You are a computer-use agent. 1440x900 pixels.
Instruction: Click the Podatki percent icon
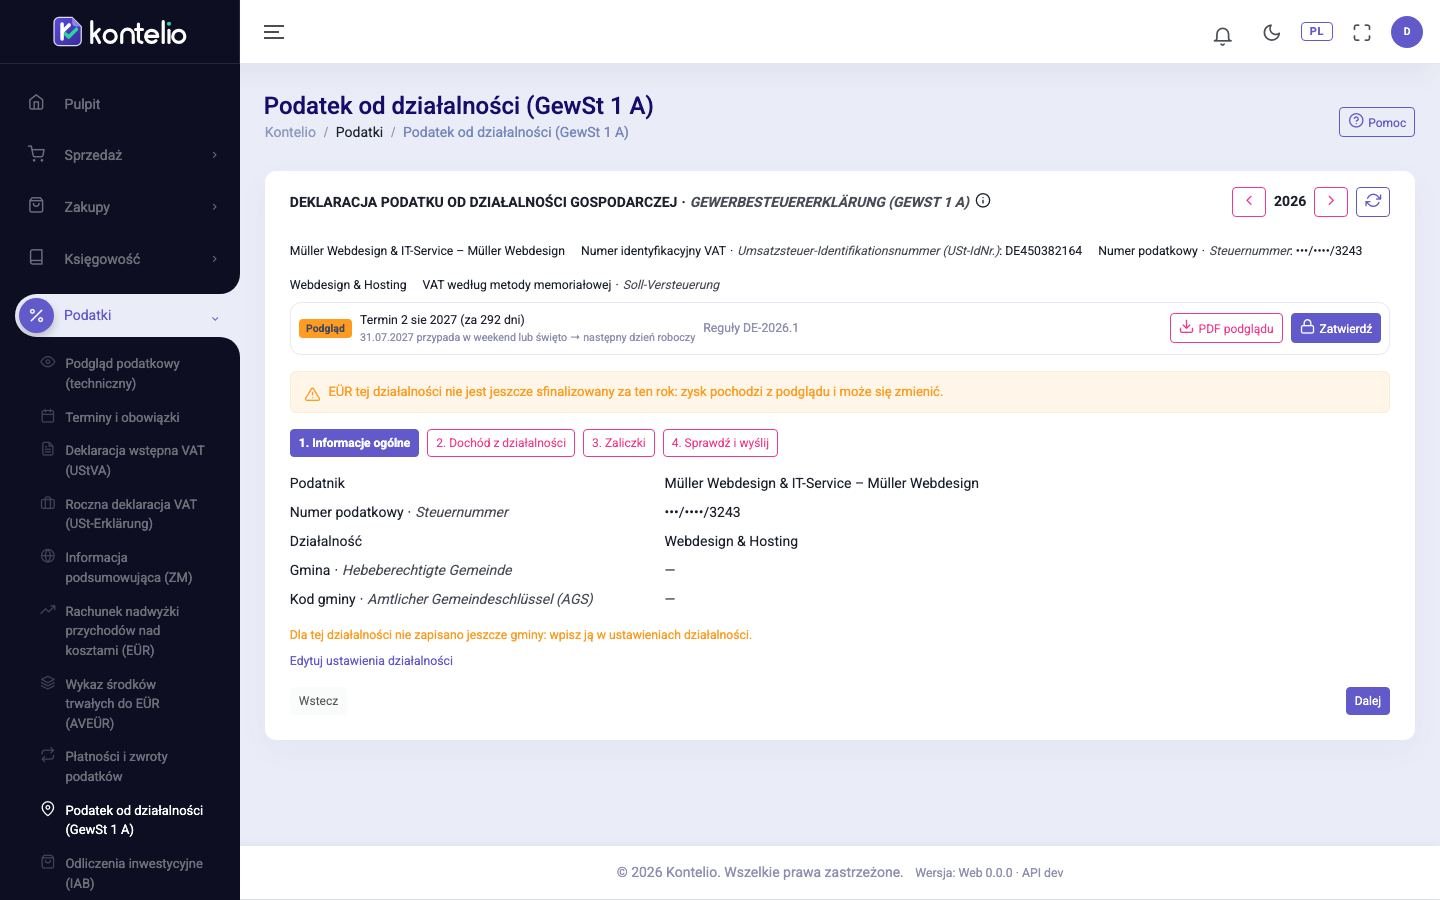point(37,315)
